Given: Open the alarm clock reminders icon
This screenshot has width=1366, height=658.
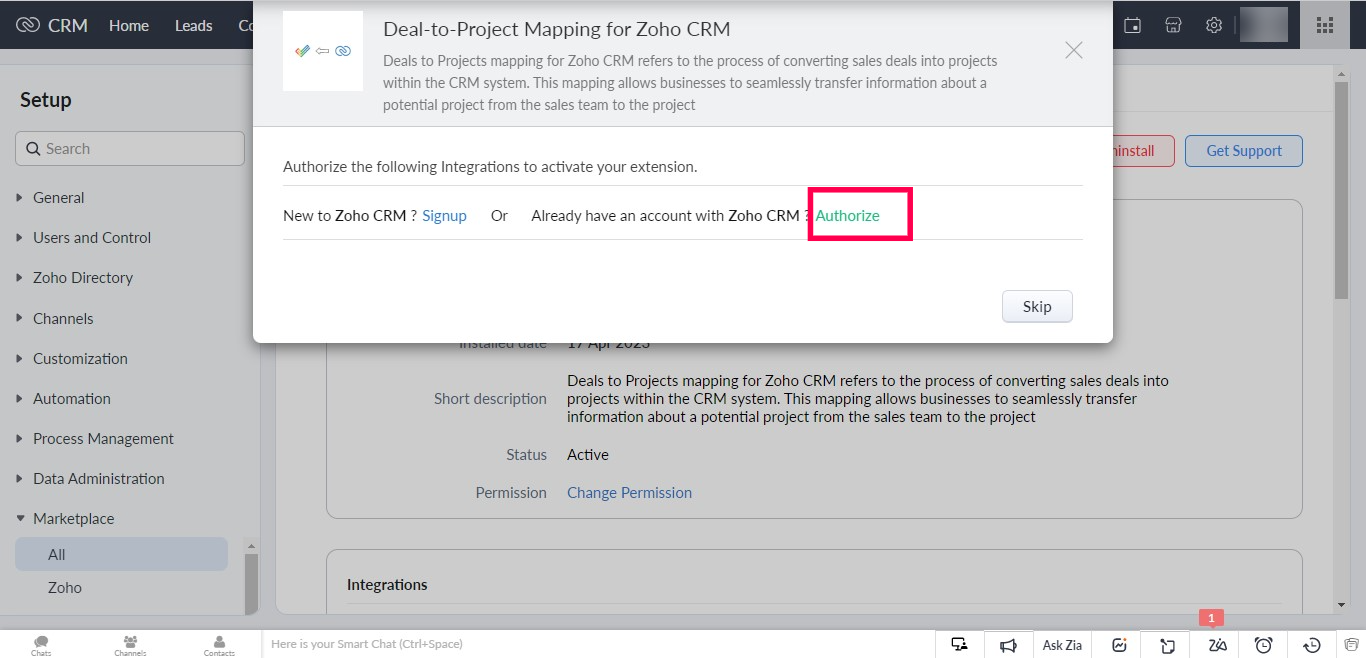Looking at the screenshot, I should tap(1264, 645).
